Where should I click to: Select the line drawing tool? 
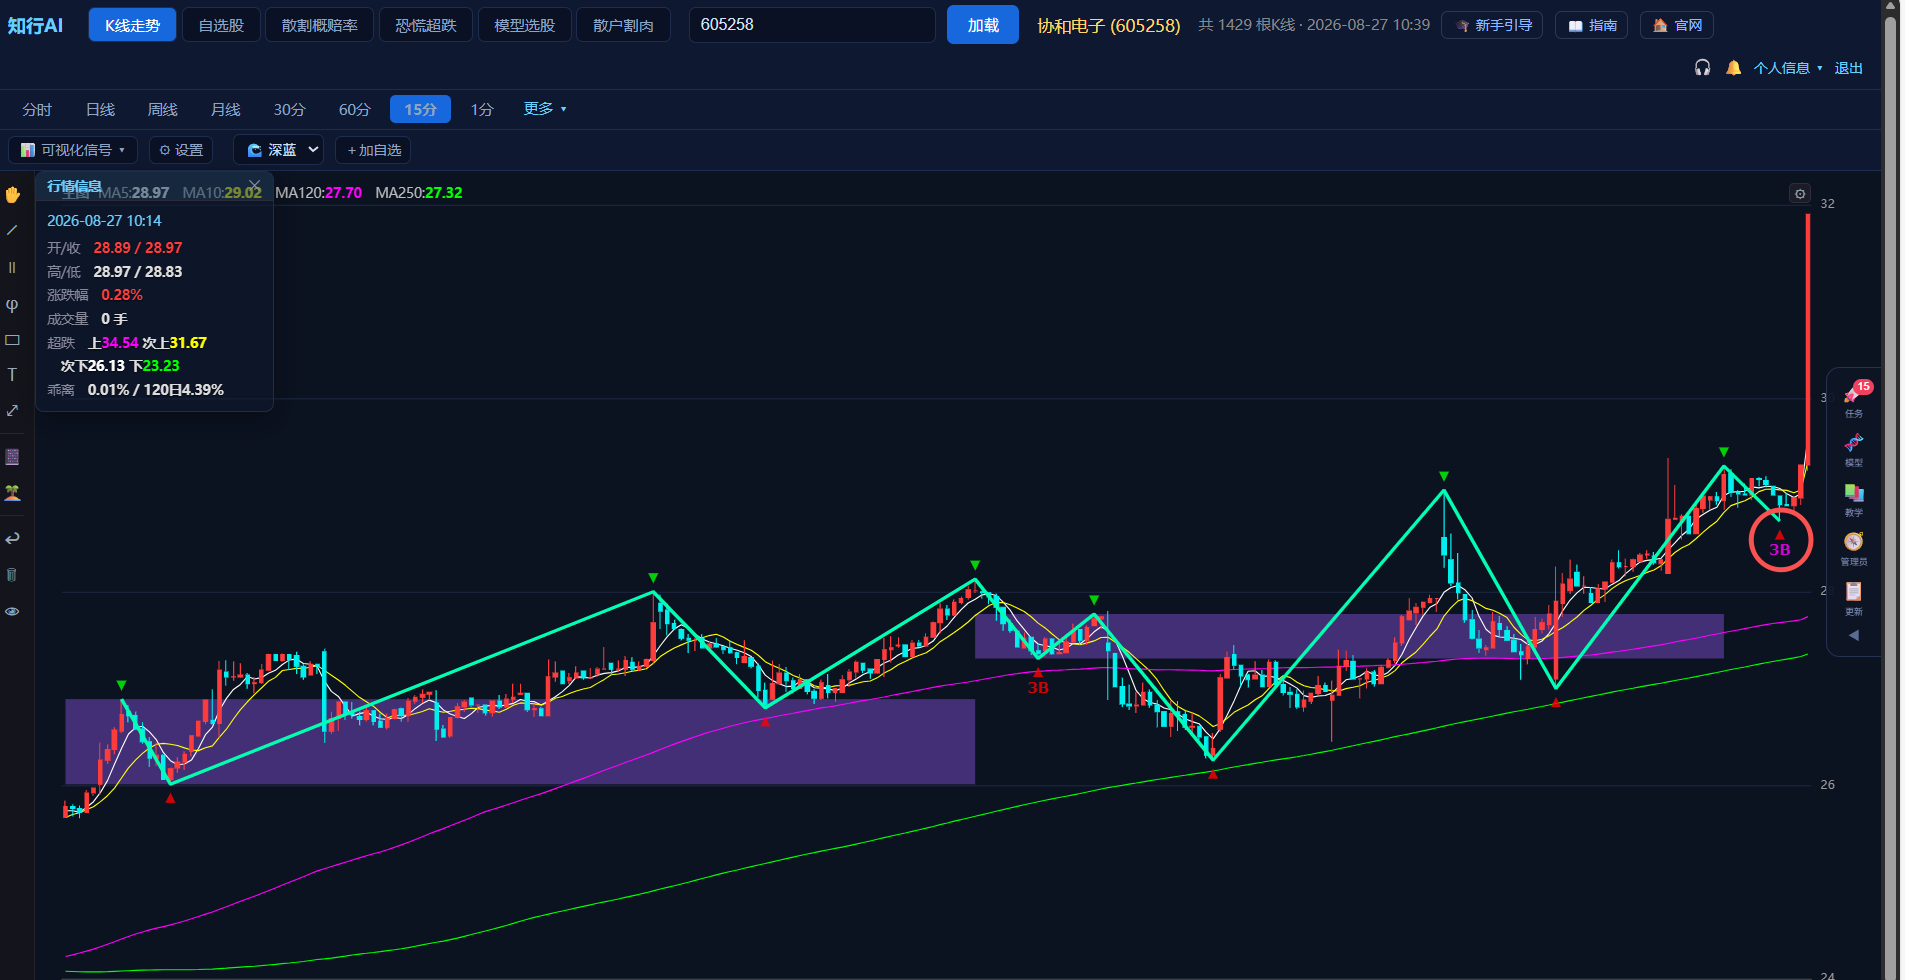pos(12,231)
